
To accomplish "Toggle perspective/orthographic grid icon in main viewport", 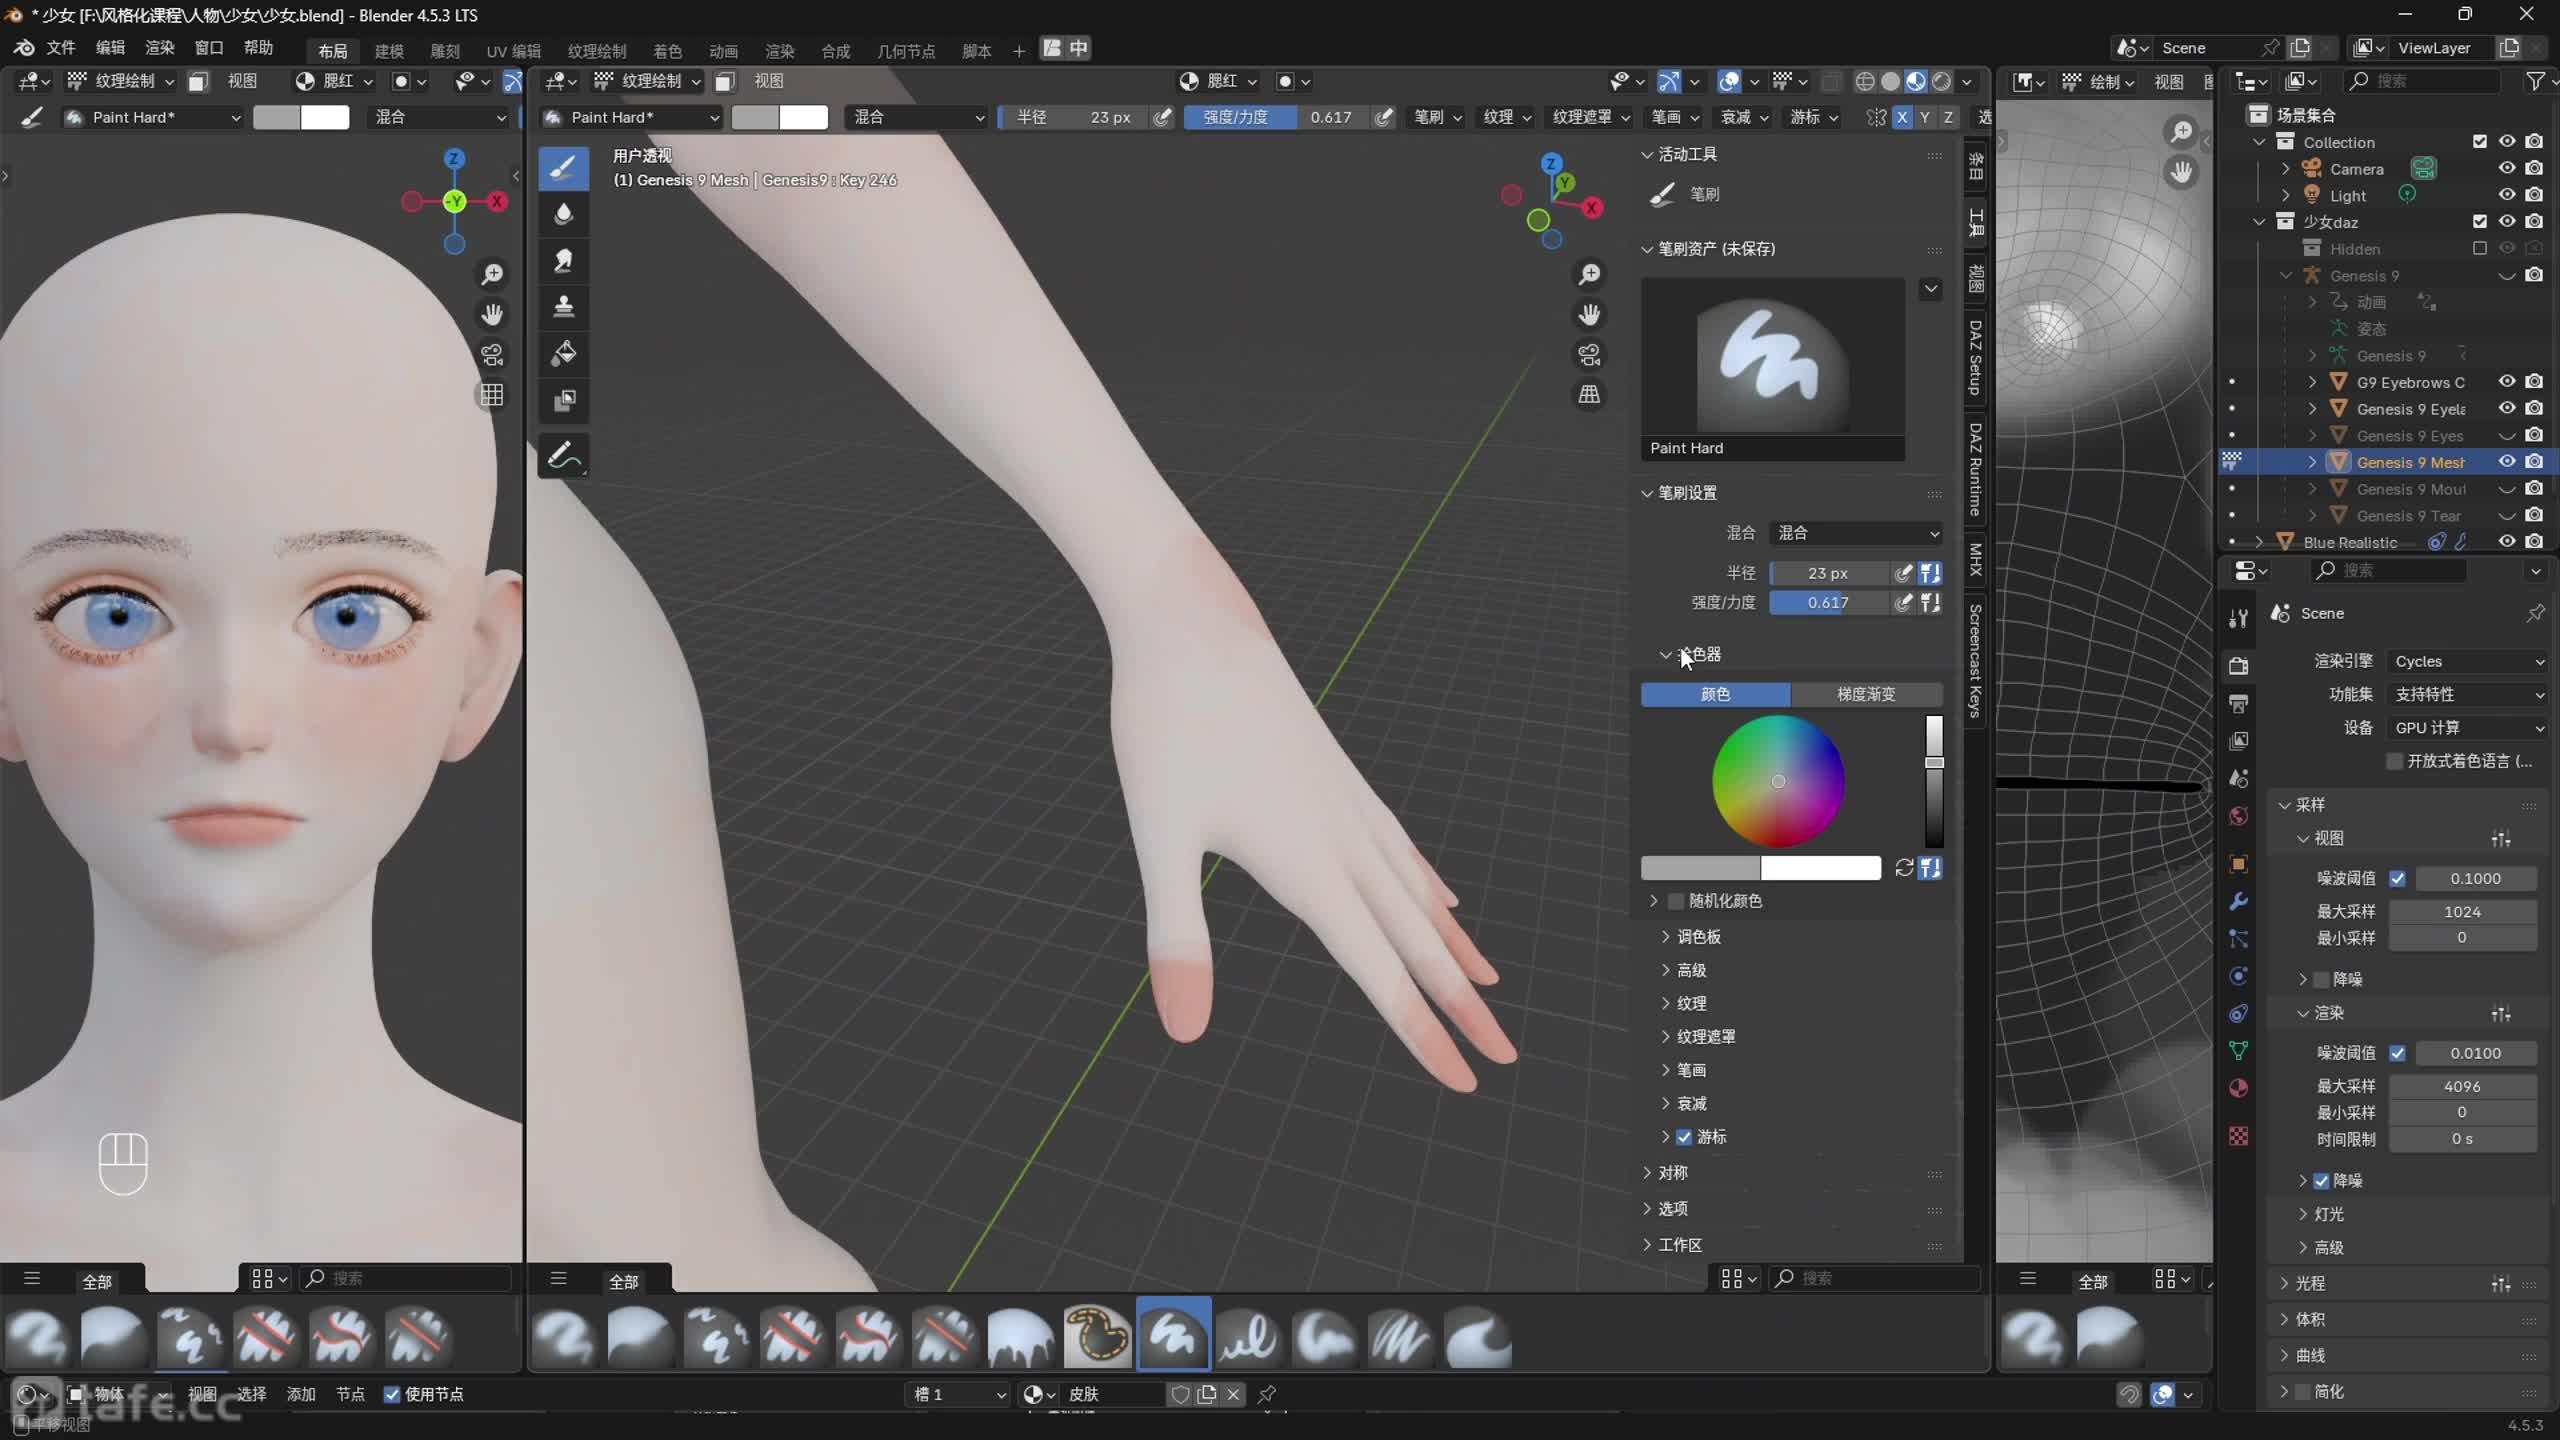I will 1589,395.
